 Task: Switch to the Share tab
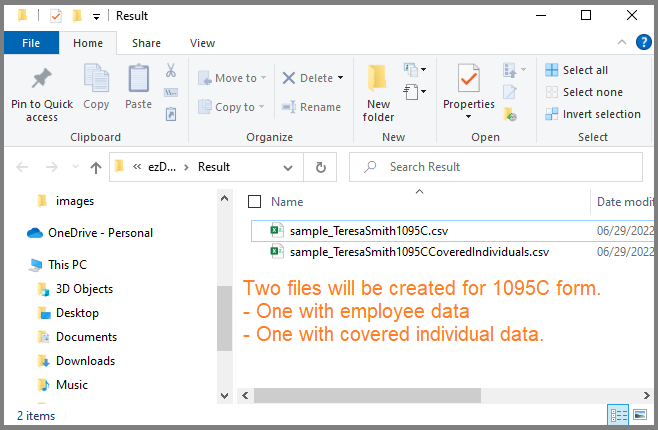click(x=146, y=43)
